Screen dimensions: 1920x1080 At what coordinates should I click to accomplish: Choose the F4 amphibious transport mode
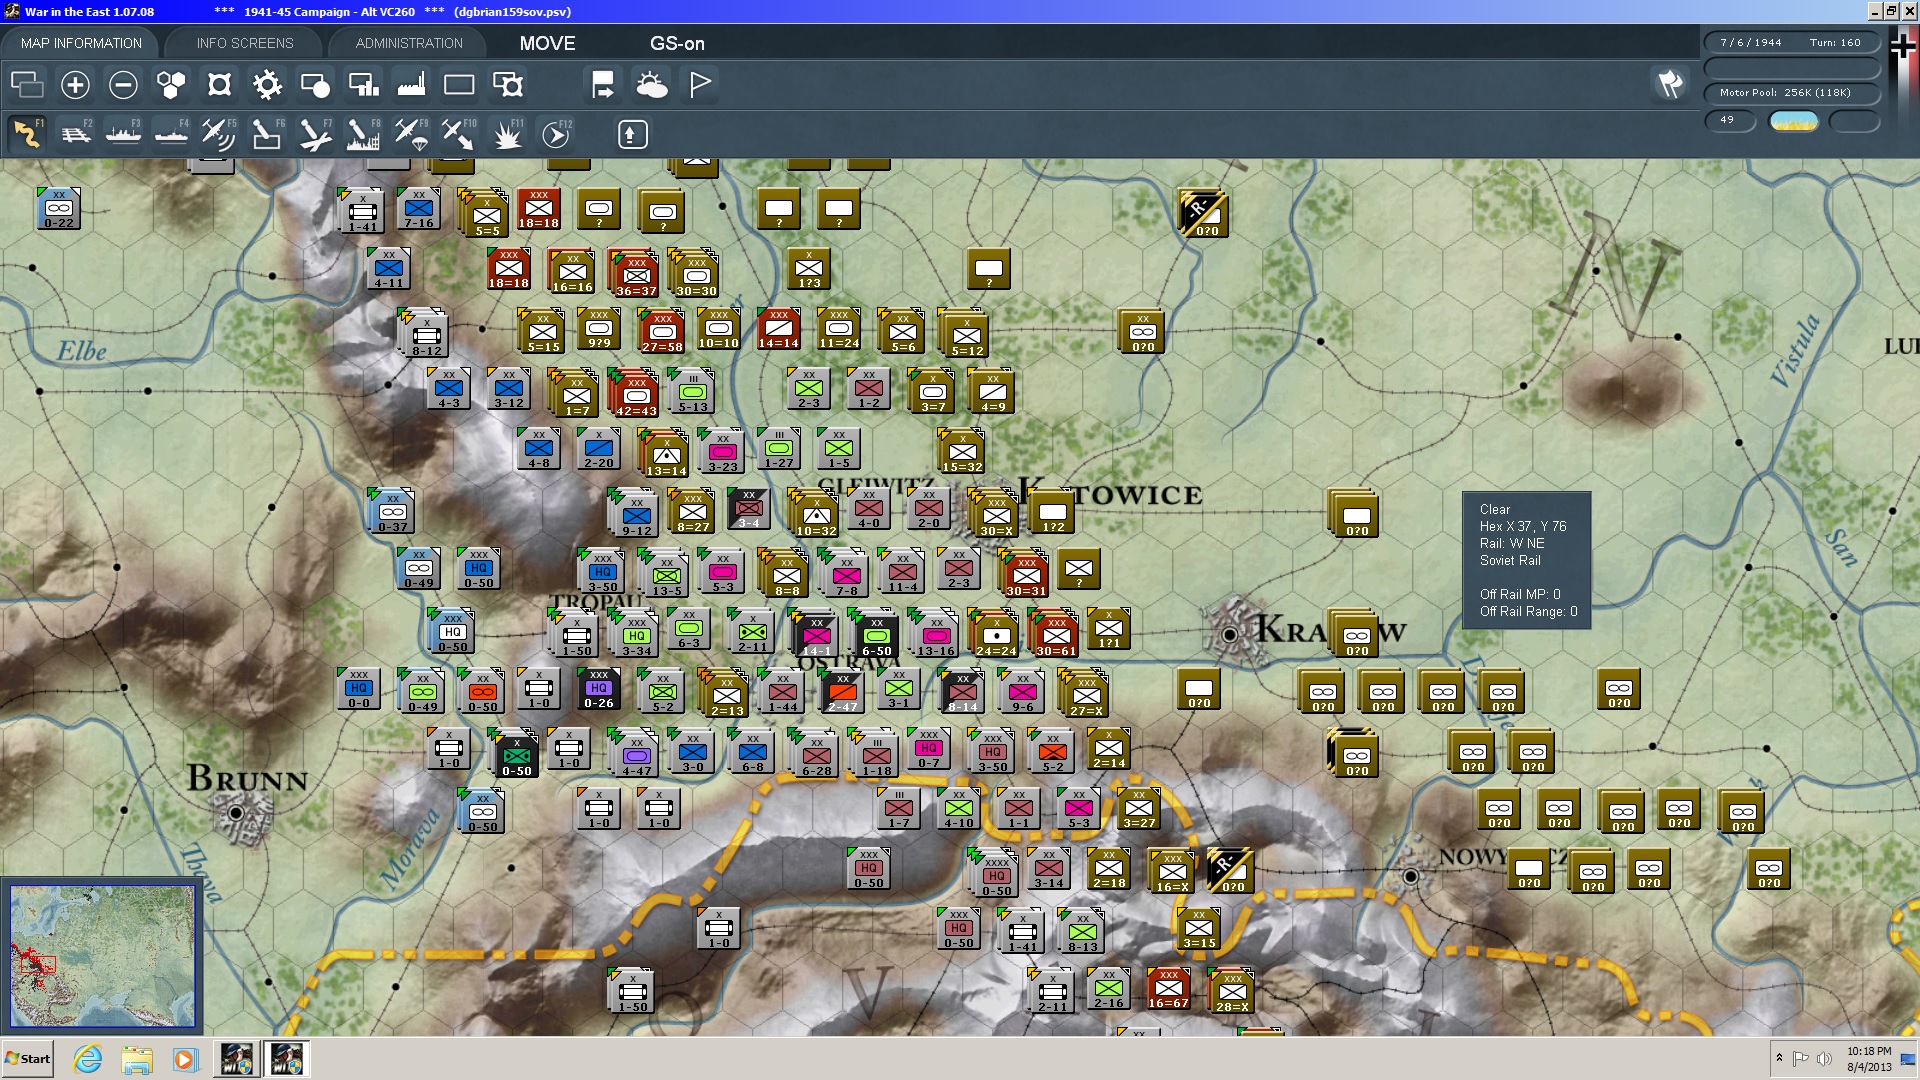click(x=171, y=134)
